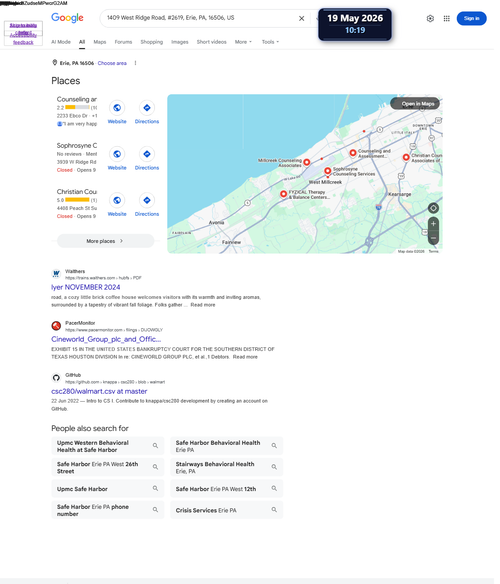
Task: Open the Tools dropdown
Action: [x=270, y=42]
